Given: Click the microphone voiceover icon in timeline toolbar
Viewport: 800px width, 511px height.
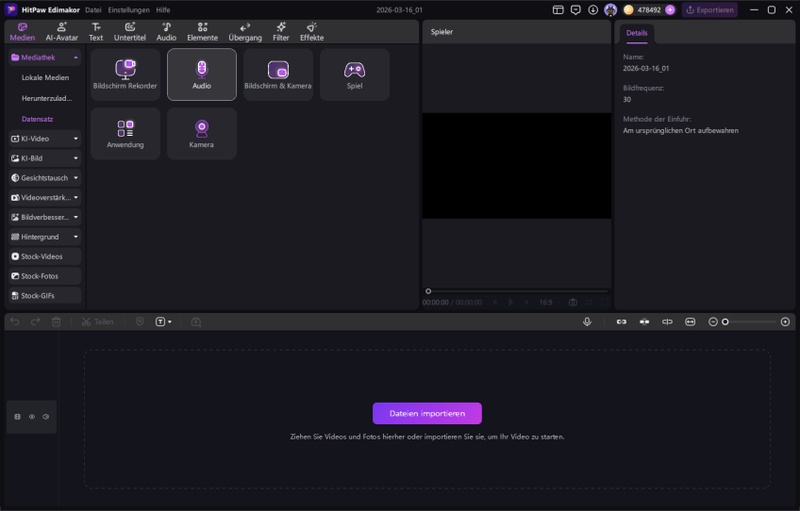Looking at the screenshot, I should click(587, 322).
